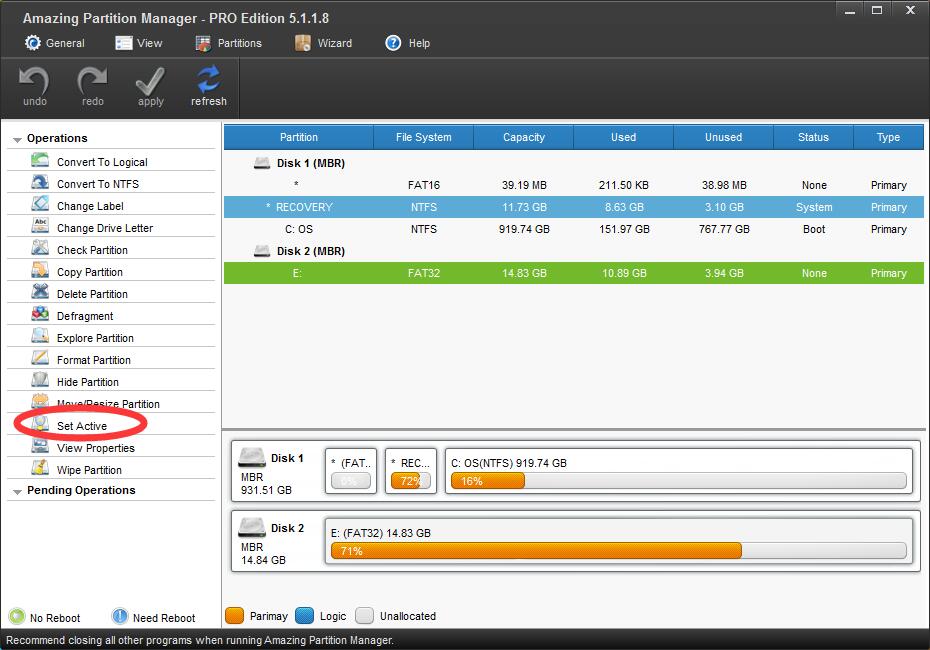Click the Check Partition icon
The height and width of the screenshot is (650, 930).
point(40,248)
